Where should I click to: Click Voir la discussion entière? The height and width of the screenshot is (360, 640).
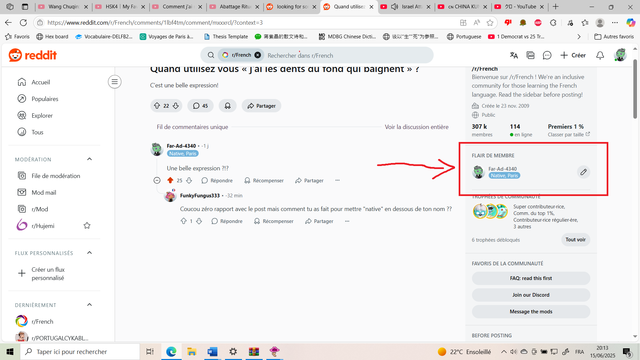[416, 127]
